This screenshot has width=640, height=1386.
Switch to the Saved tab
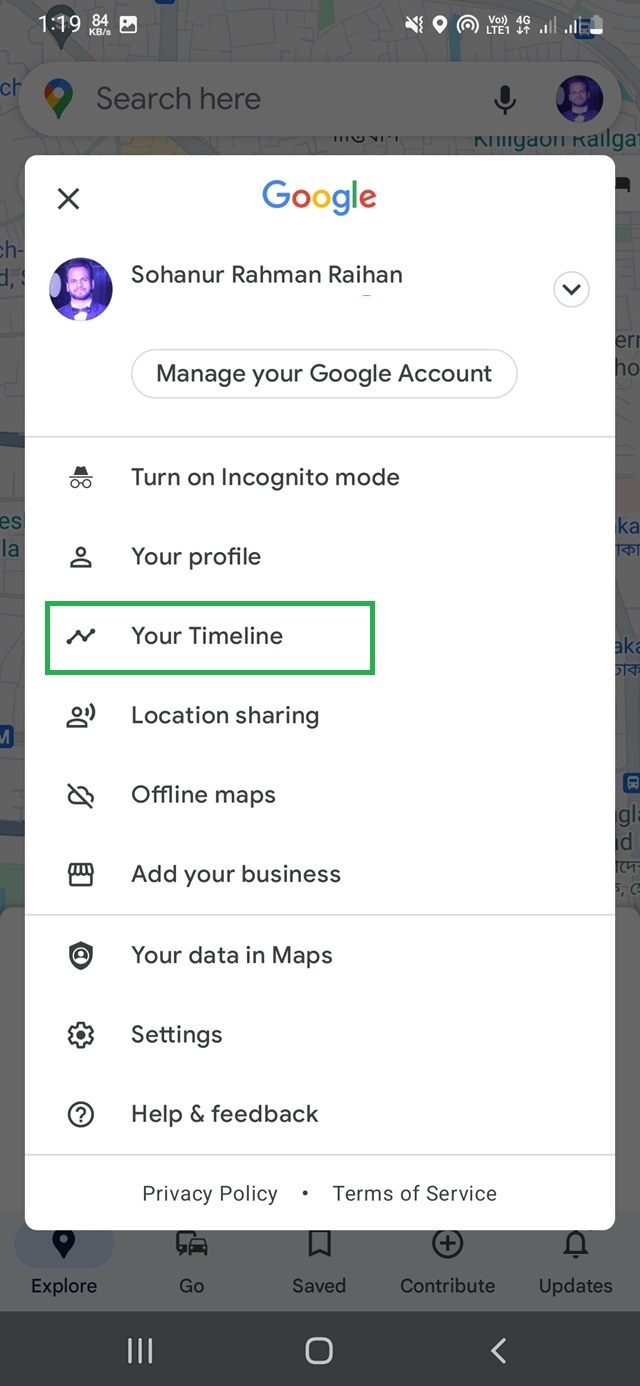click(319, 1261)
